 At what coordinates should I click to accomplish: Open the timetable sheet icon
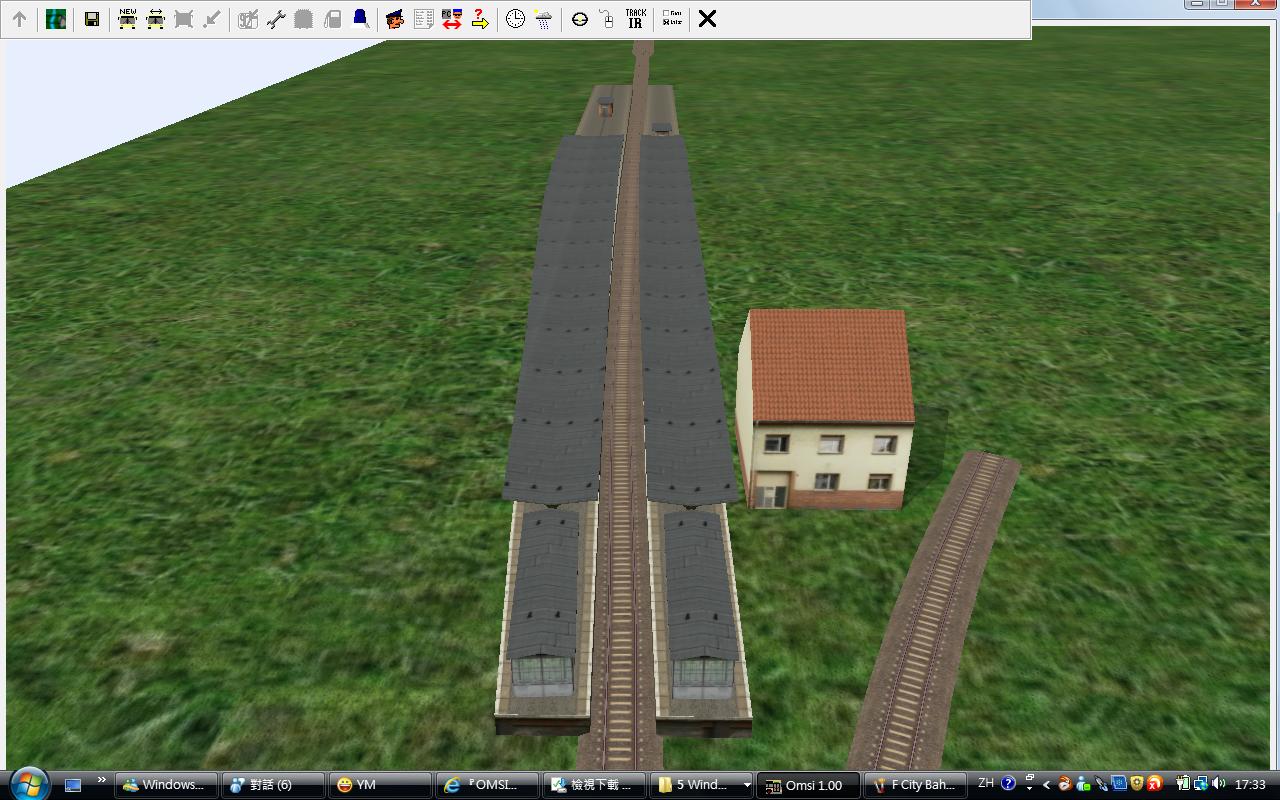423,19
